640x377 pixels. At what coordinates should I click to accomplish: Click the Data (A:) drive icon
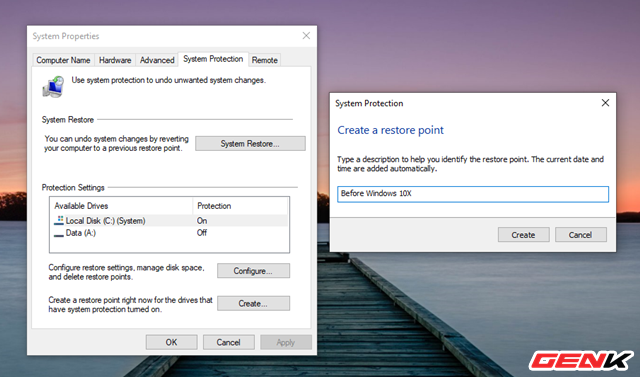tap(59, 234)
